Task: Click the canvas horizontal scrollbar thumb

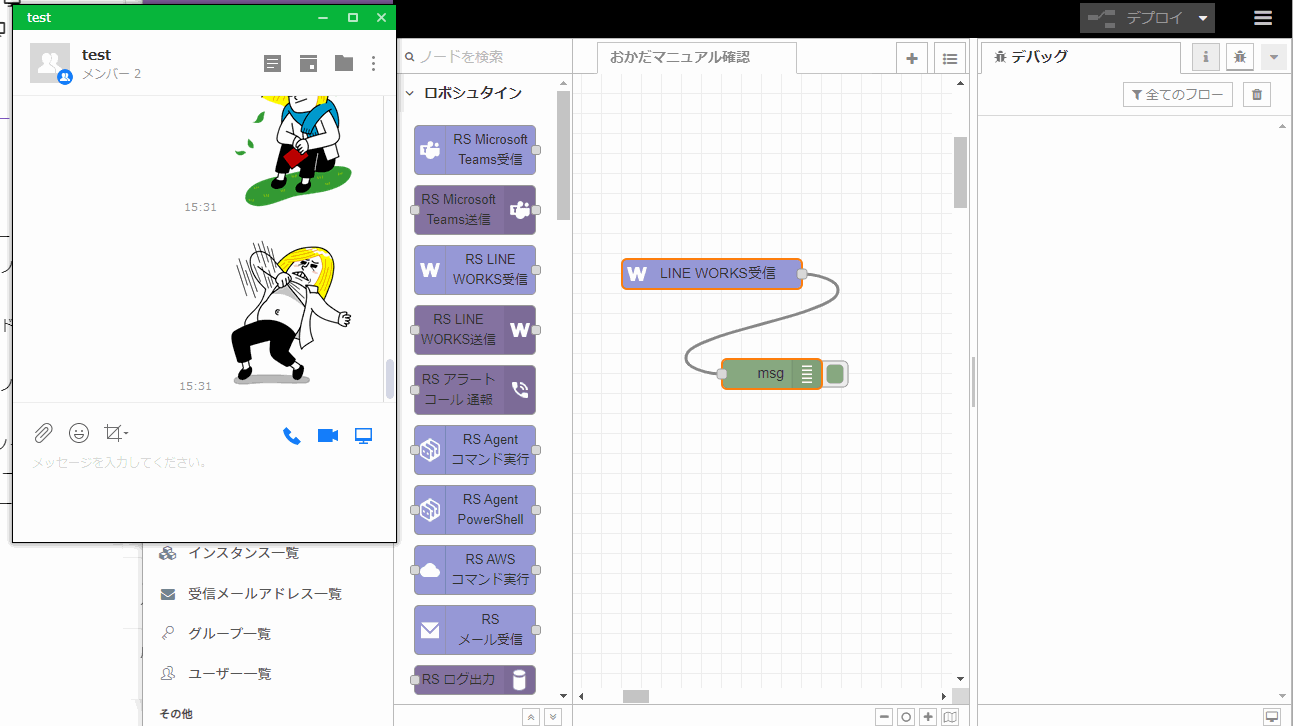Action: click(x=636, y=696)
